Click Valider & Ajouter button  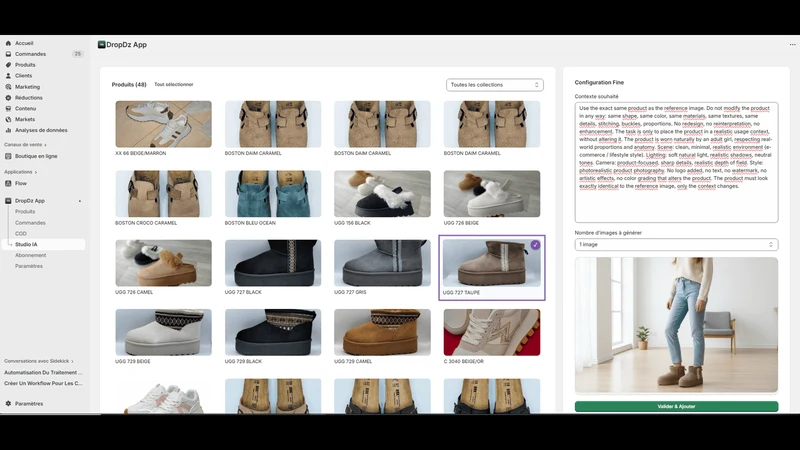[x=676, y=406]
